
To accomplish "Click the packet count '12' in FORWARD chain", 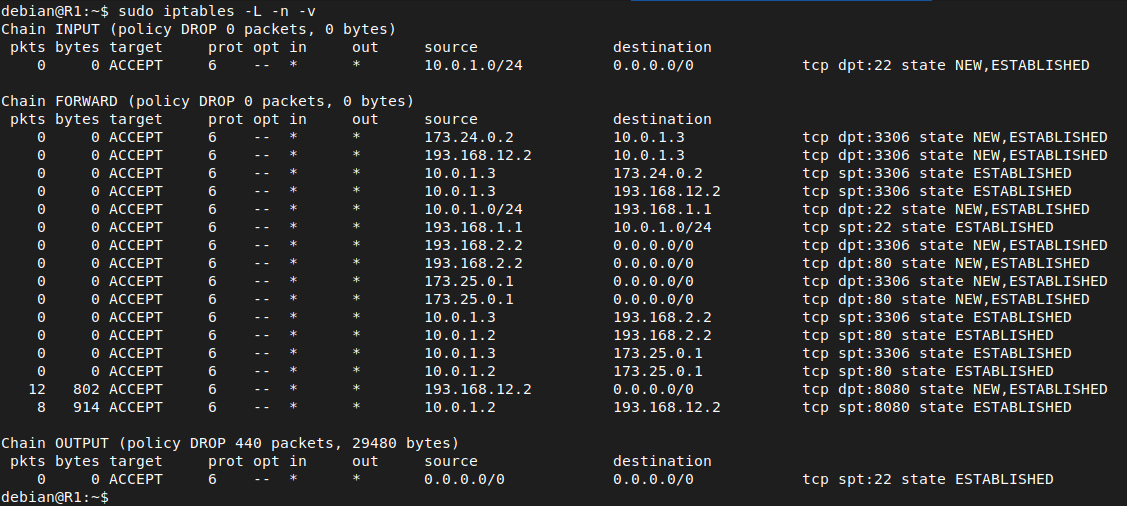I will 37,389.
